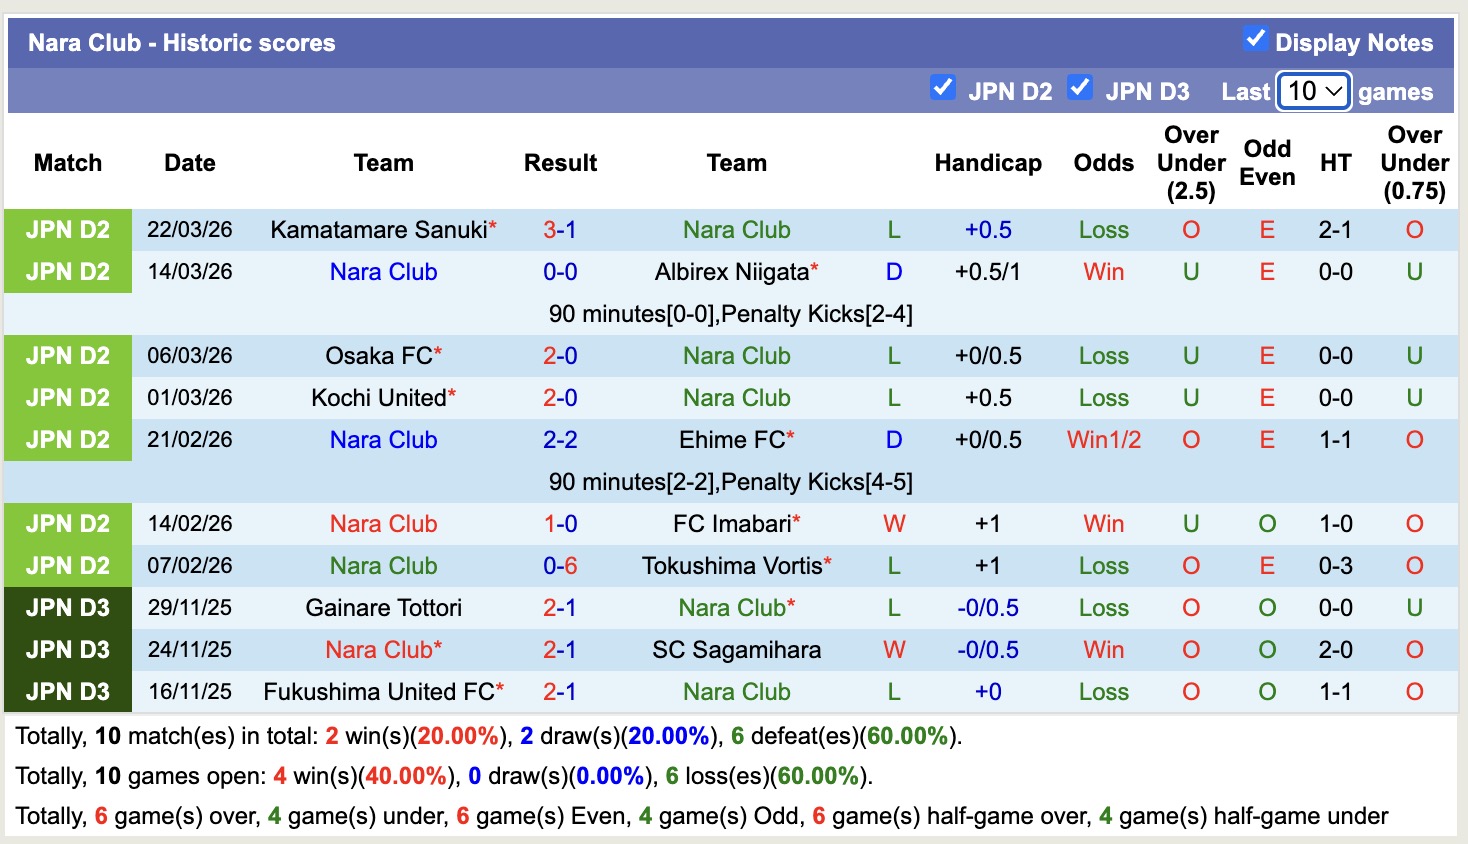
Task: Select the JPN D3 badge next to Gainare Tottori match
Action: pos(67,607)
